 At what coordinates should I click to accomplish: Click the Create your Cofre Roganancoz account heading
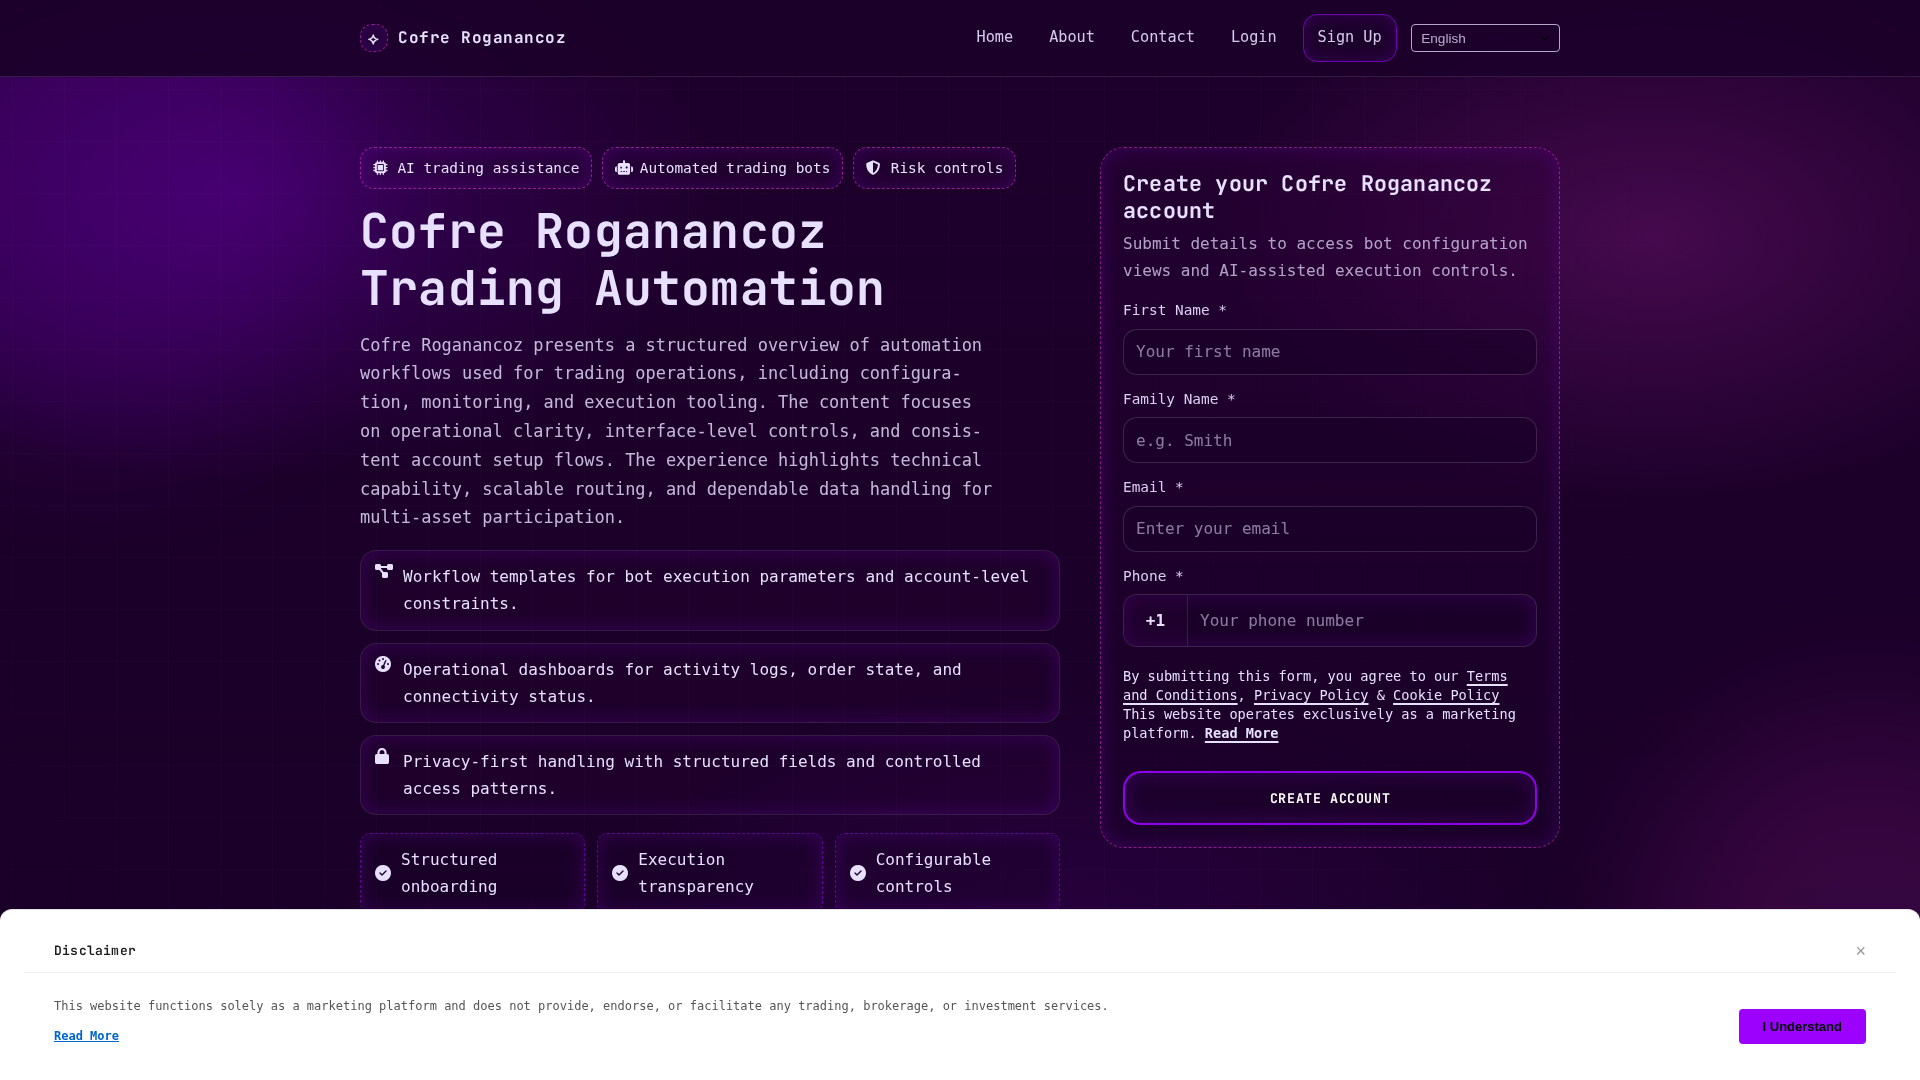pyautogui.click(x=1307, y=197)
